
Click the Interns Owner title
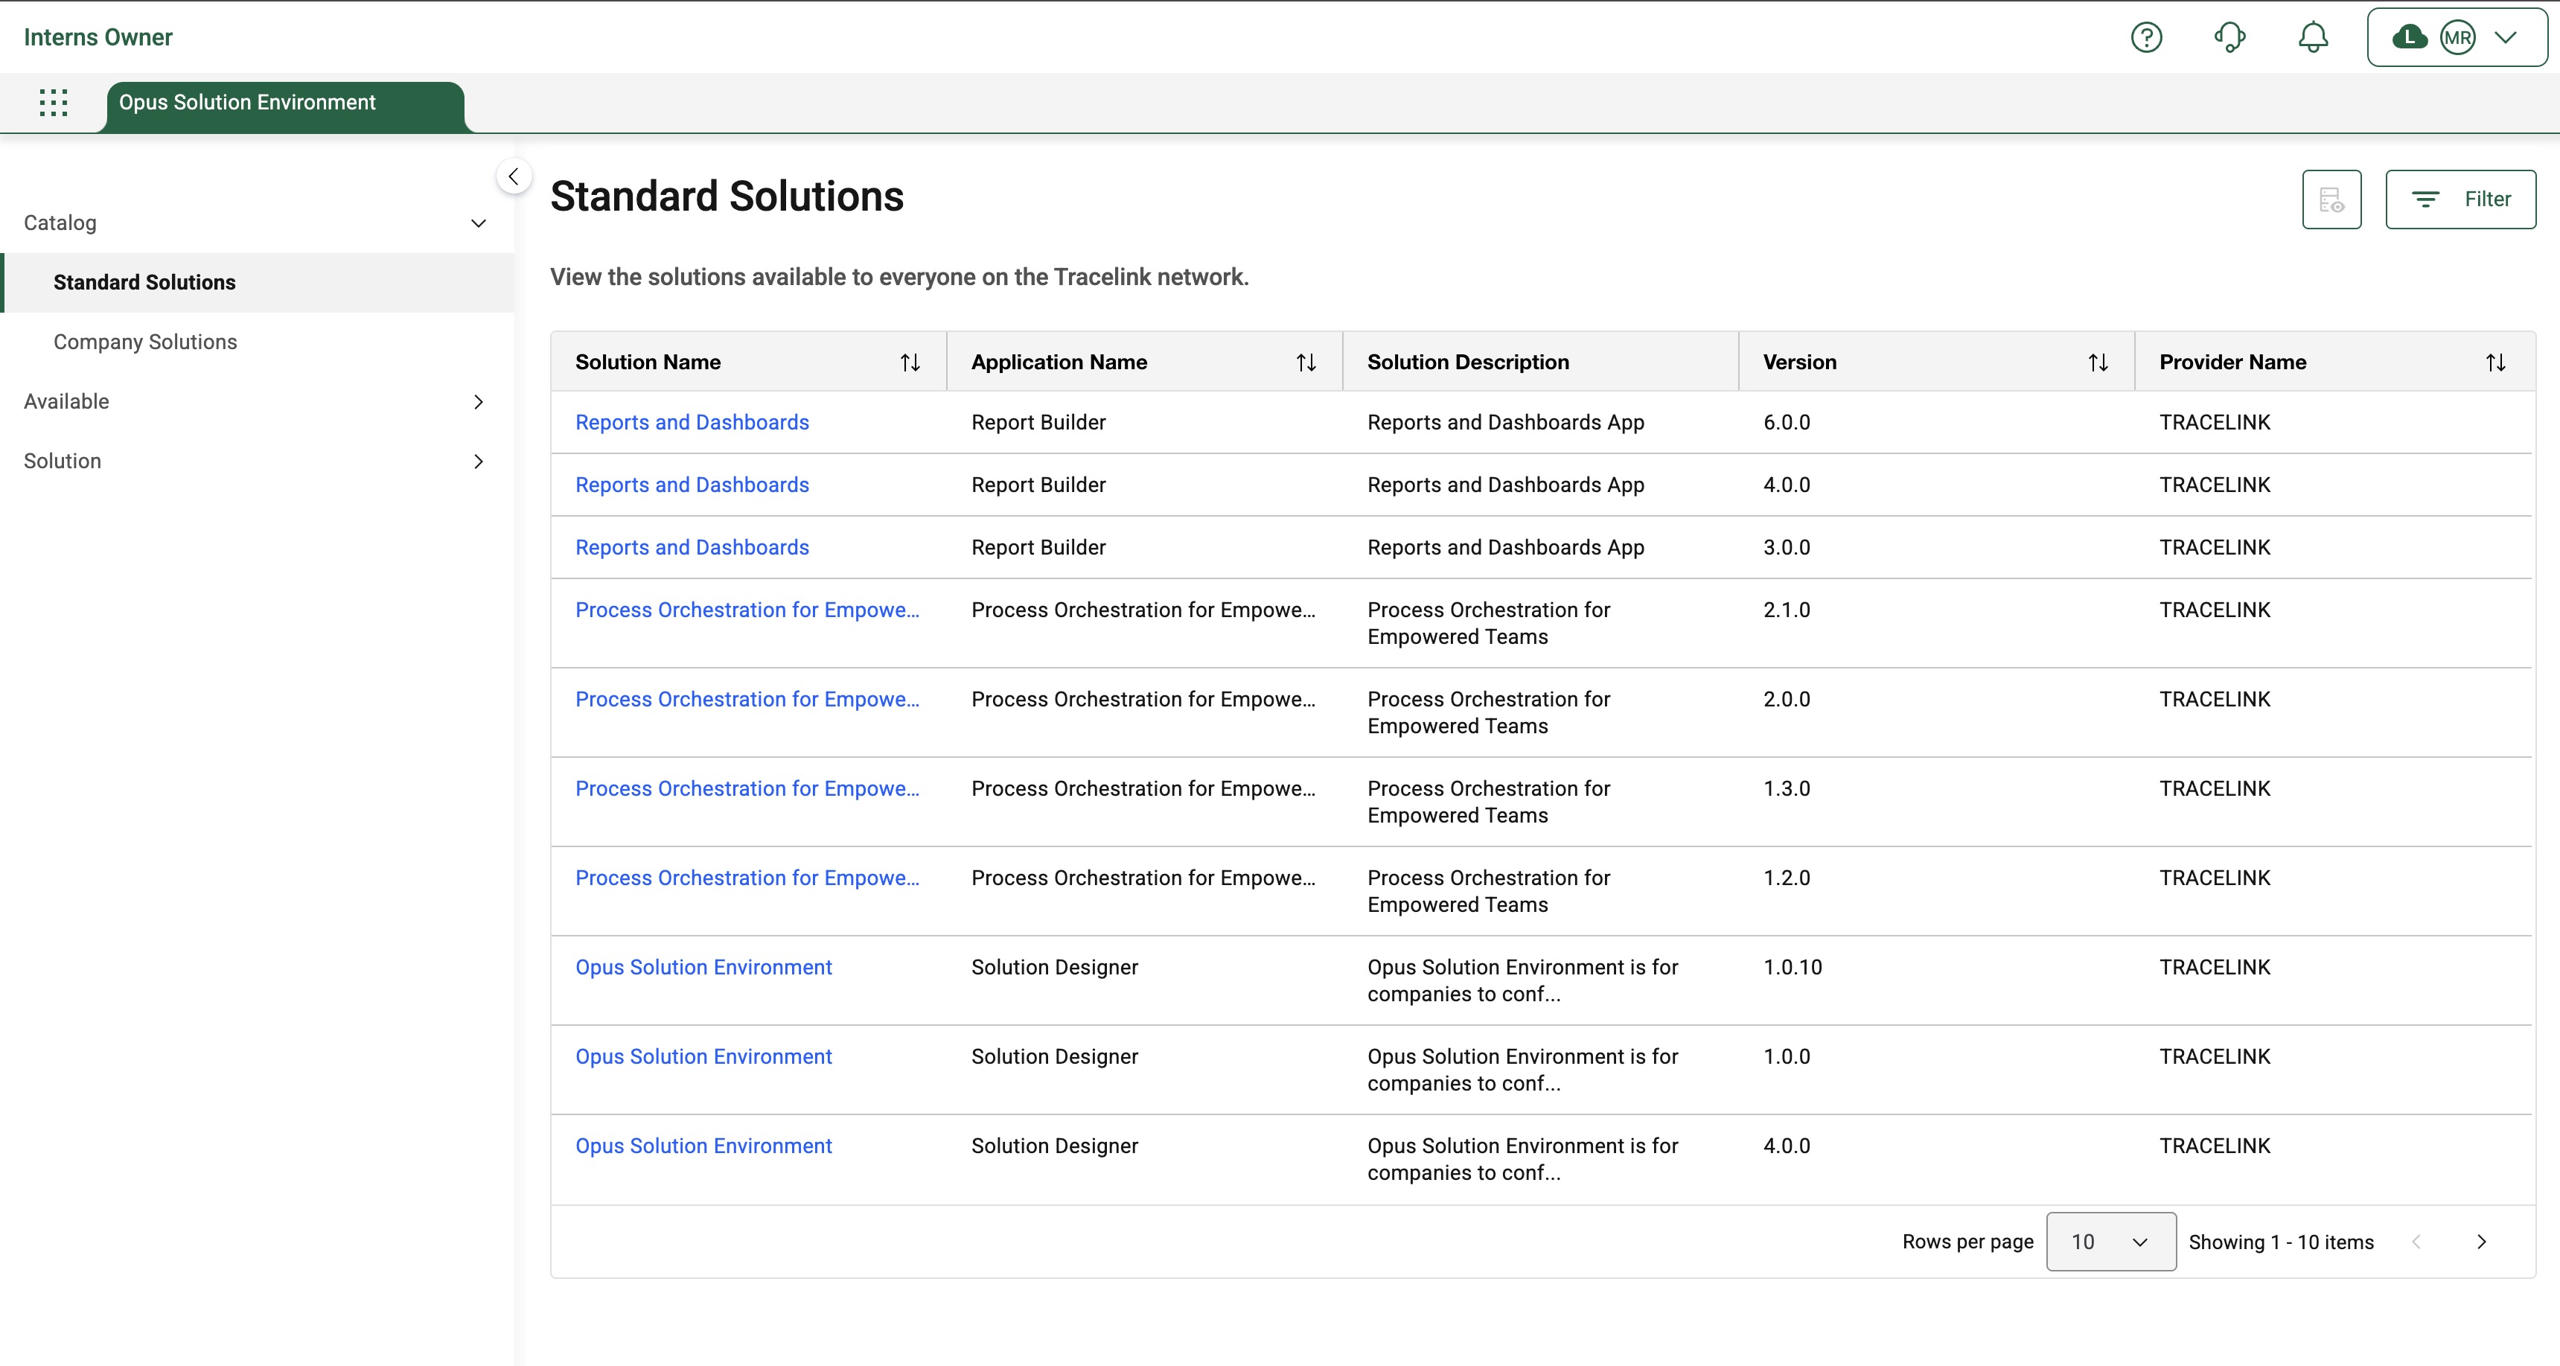coord(98,37)
